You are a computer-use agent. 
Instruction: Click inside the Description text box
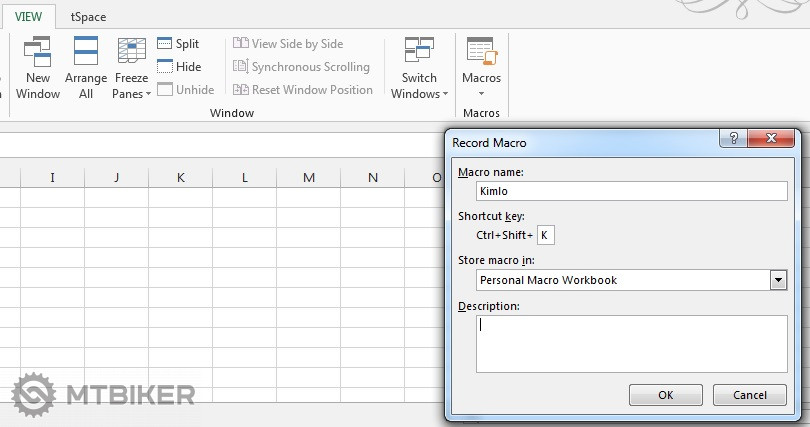point(631,343)
